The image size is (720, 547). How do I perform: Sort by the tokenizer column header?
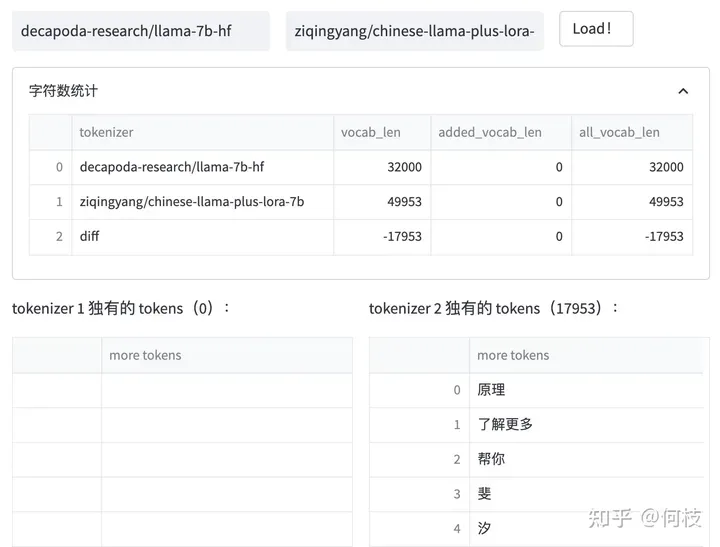pos(202,132)
